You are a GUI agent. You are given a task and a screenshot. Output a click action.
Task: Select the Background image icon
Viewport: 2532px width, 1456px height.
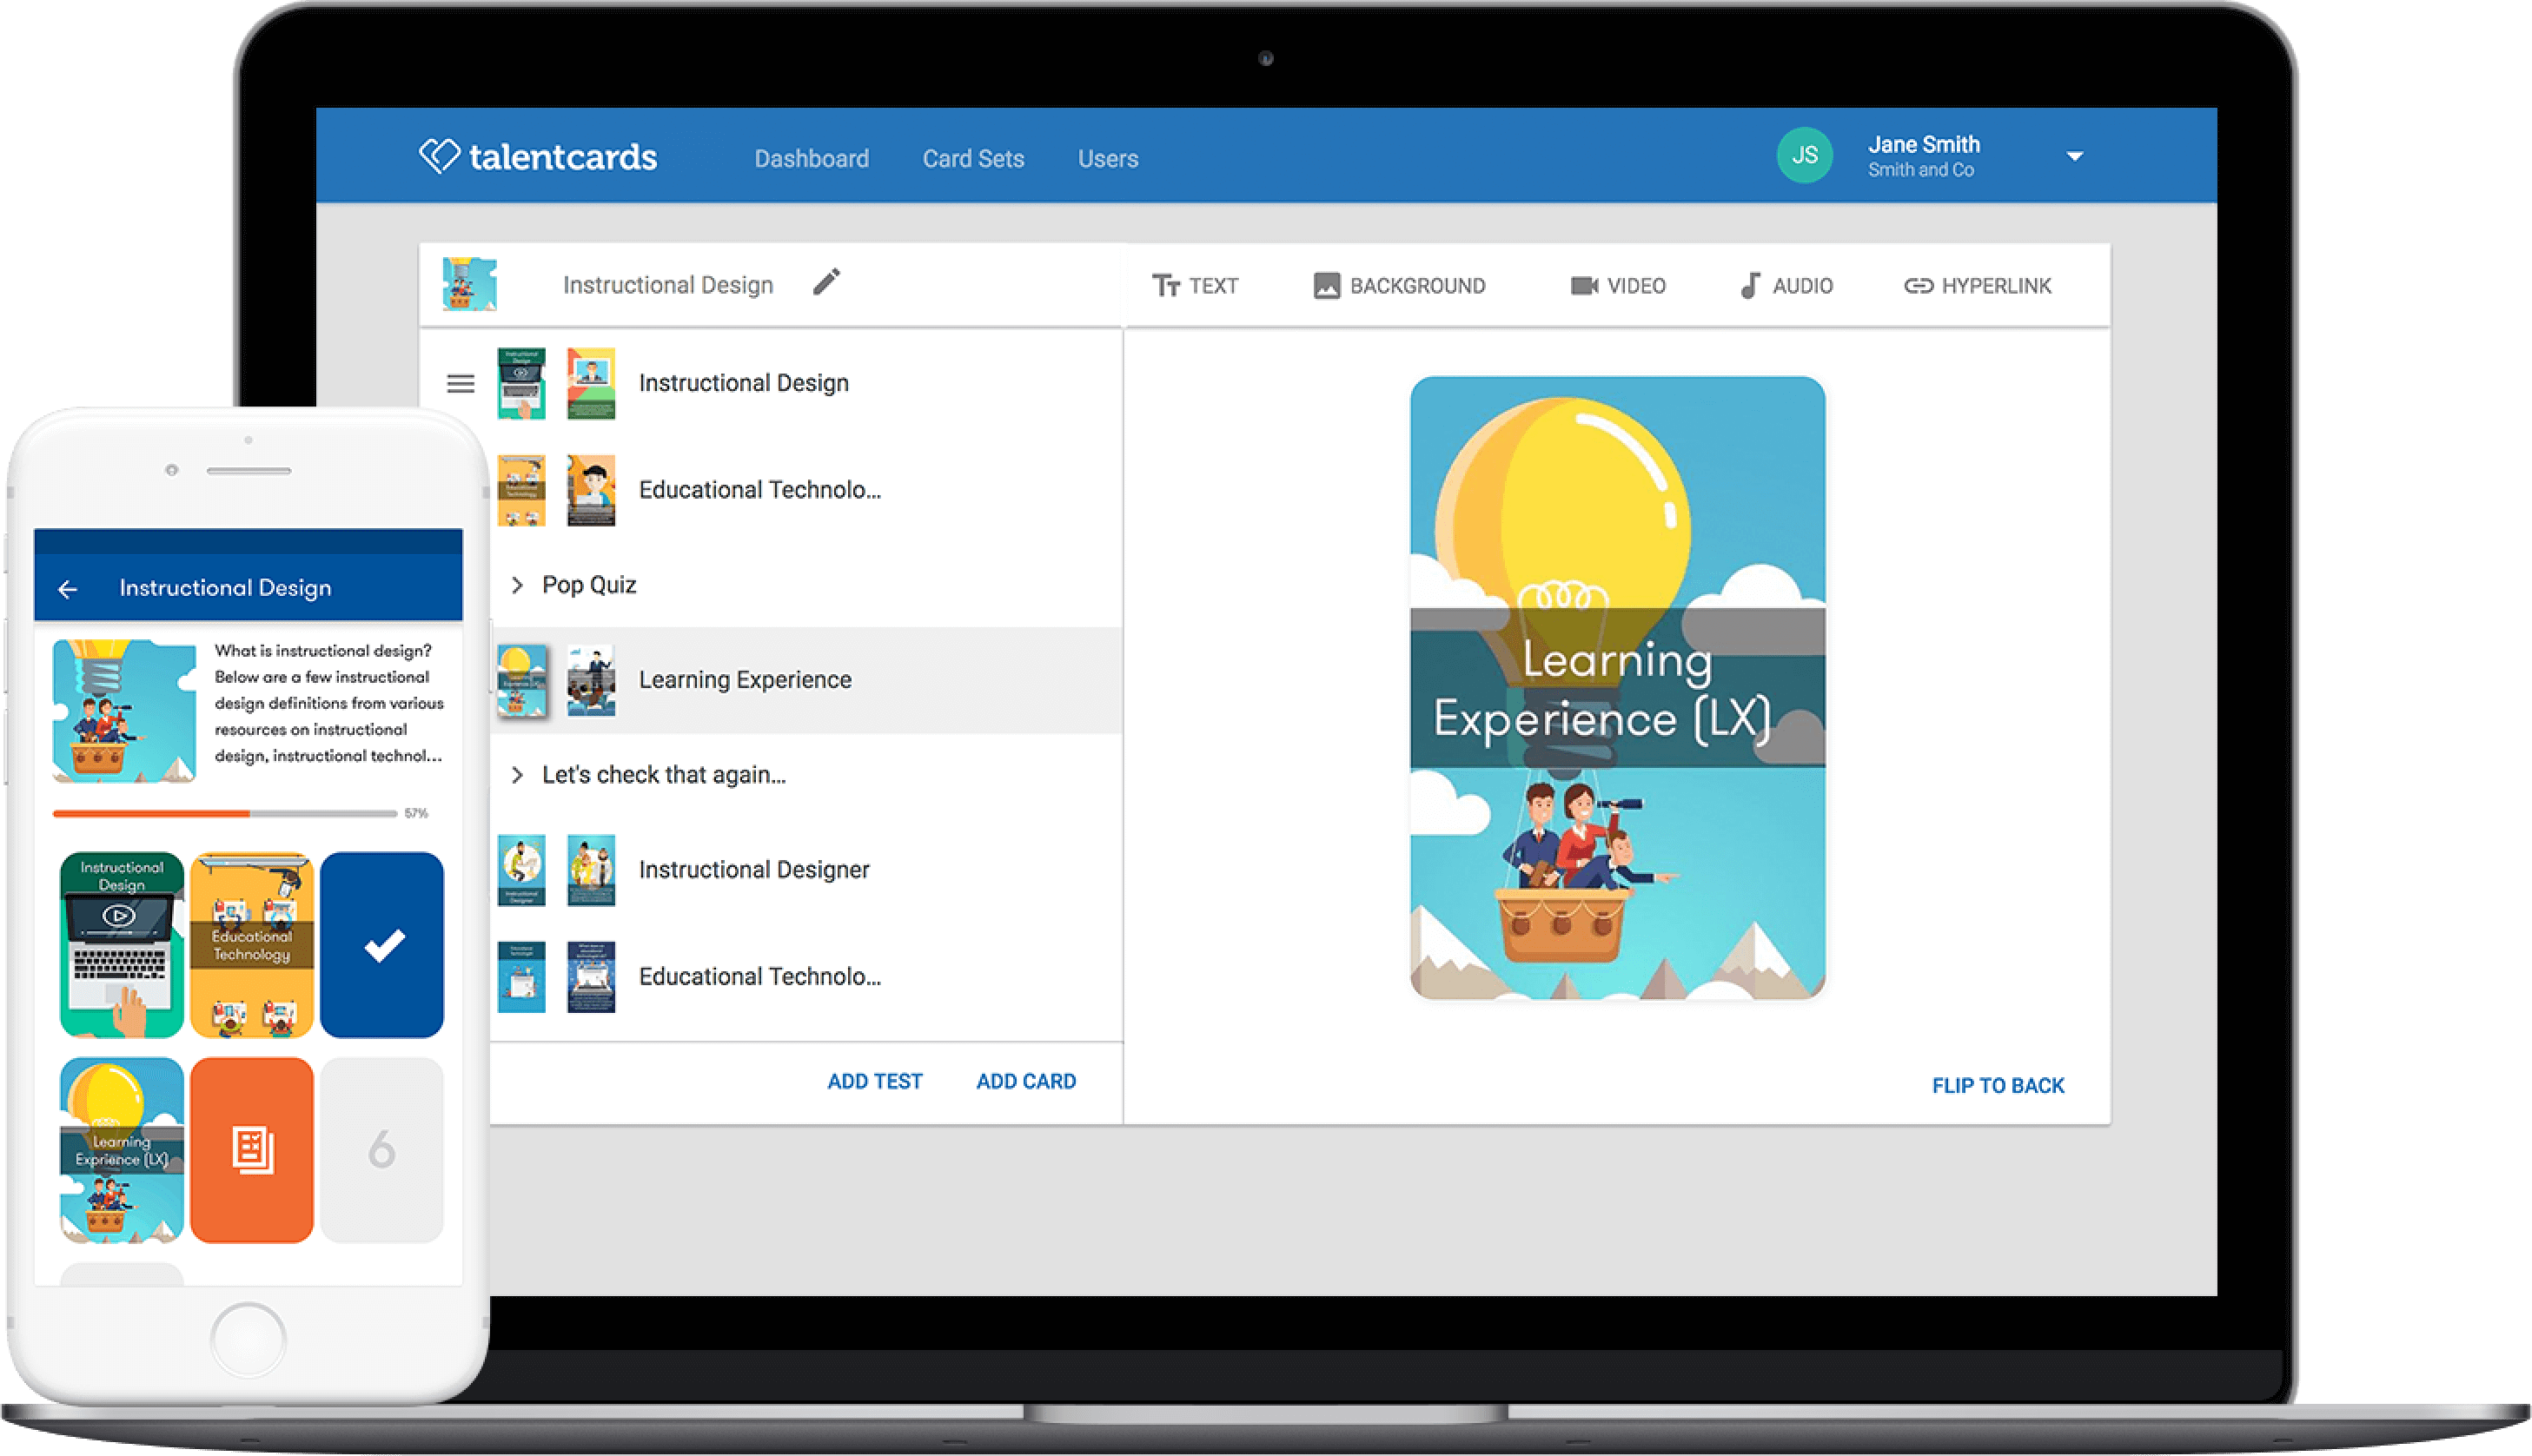click(1326, 286)
